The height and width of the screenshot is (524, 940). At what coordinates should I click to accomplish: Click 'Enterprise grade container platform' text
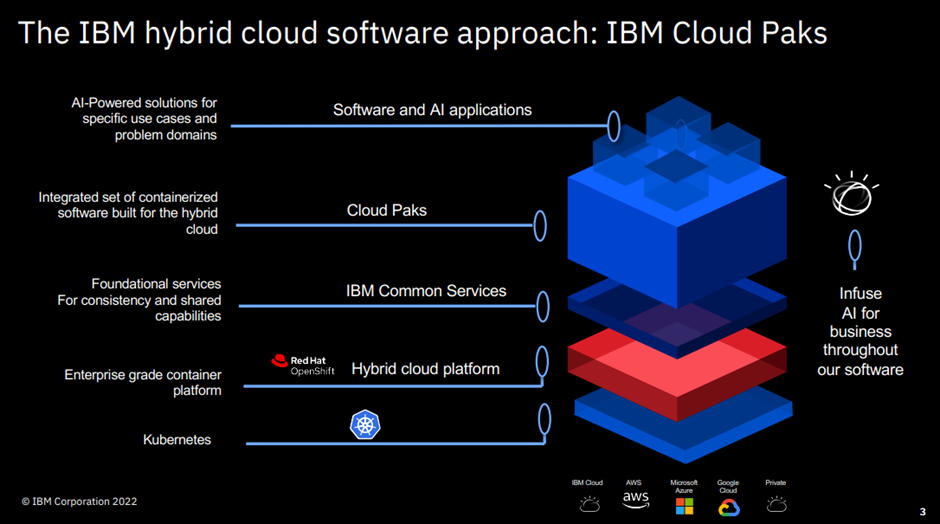143,383
